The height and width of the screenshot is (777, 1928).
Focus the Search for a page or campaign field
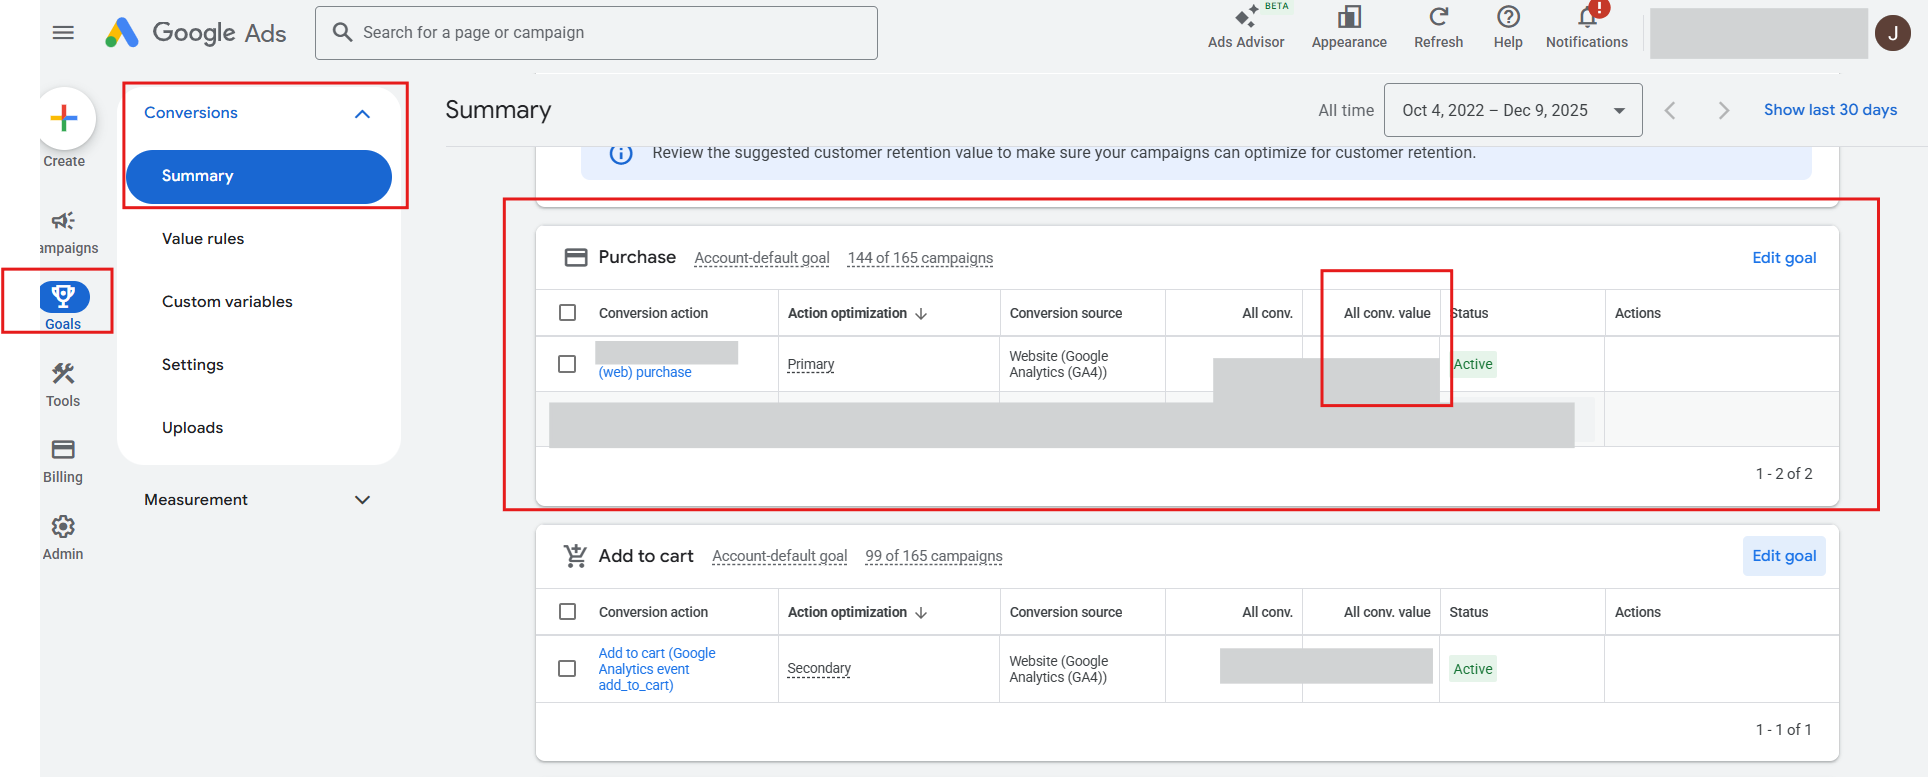click(596, 33)
